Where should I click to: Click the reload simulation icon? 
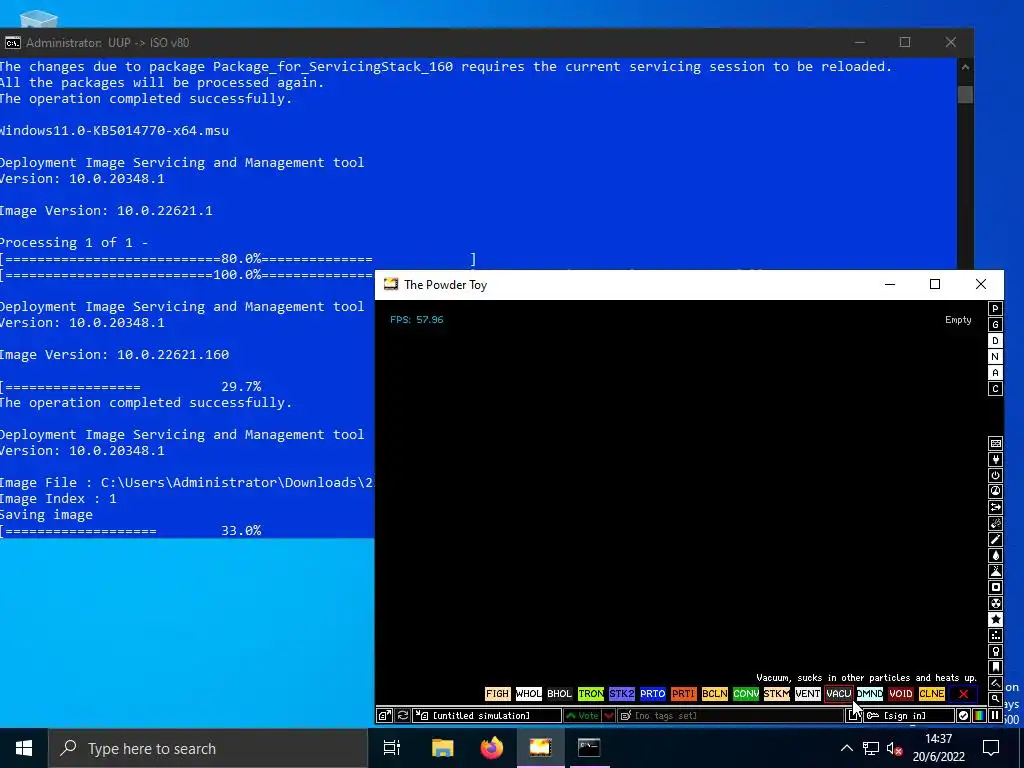pyautogui.click(x=403, y=716)
